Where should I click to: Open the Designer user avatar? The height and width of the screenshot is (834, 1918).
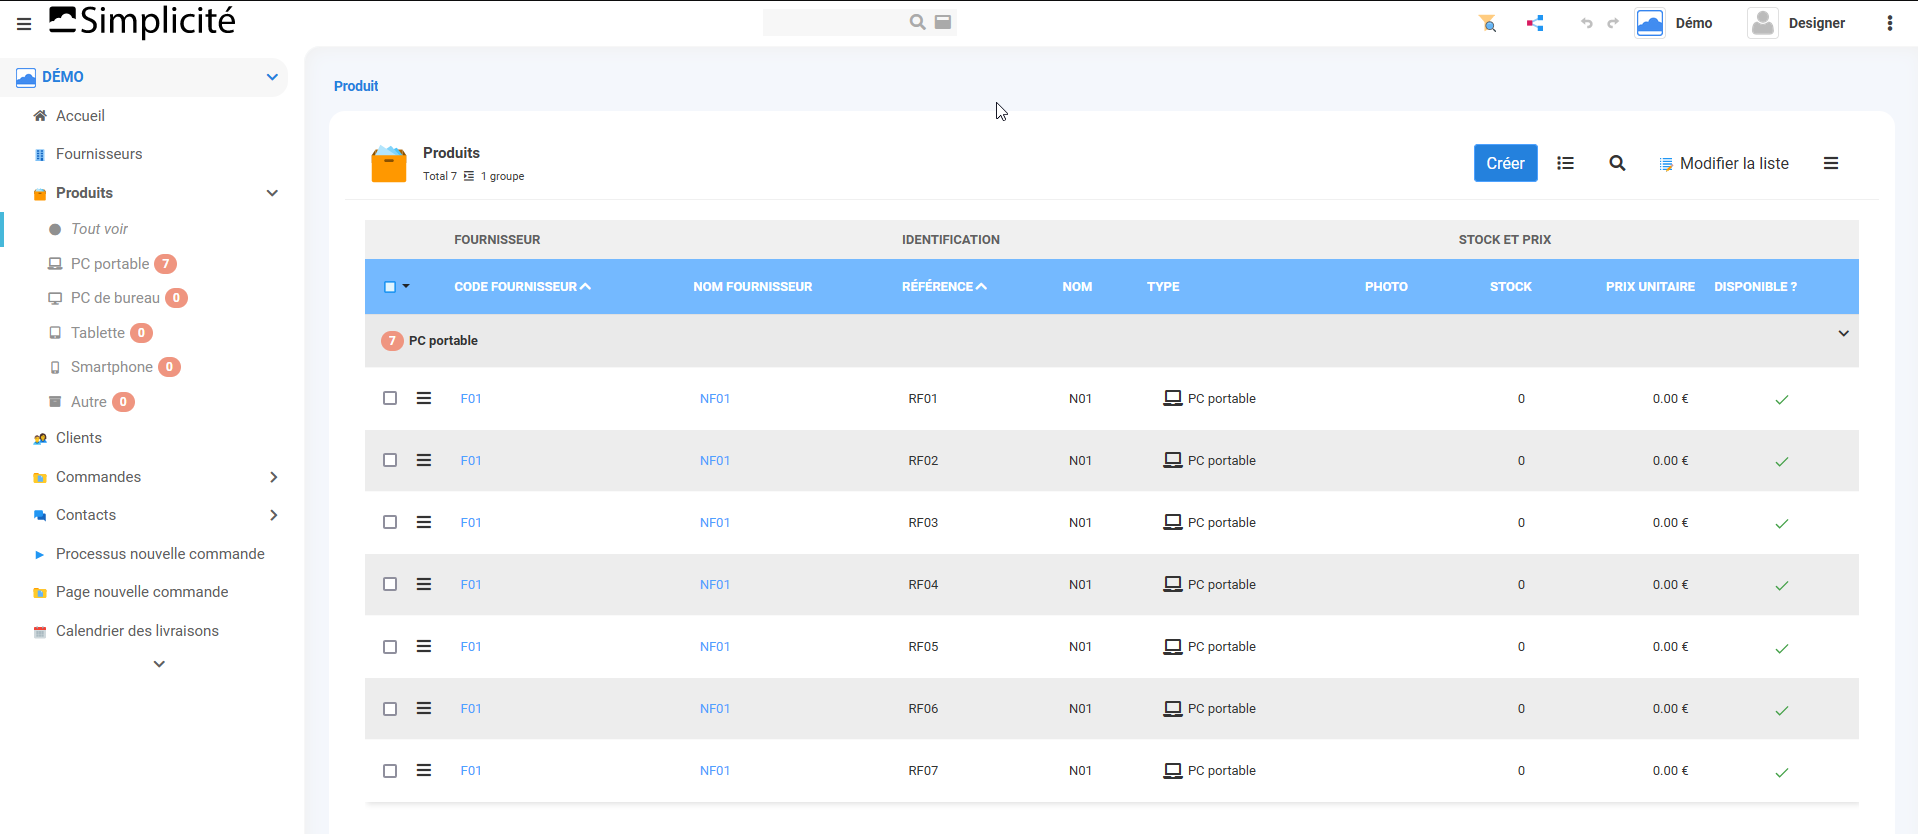click(1763, 23)
